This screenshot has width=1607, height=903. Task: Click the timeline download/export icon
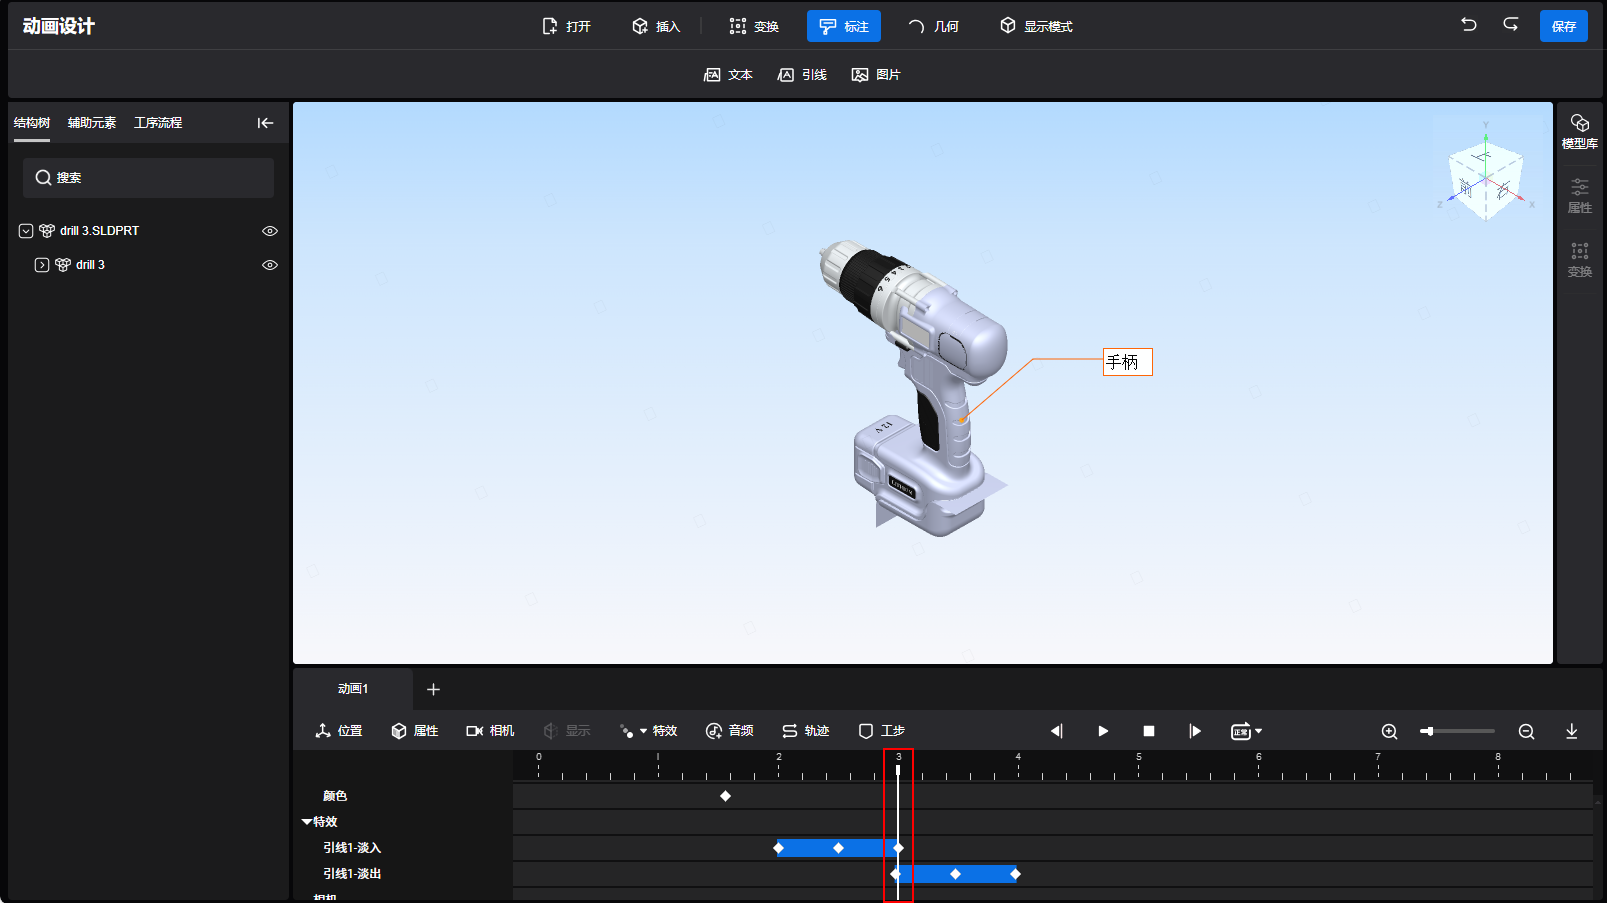pos(1572,731)
